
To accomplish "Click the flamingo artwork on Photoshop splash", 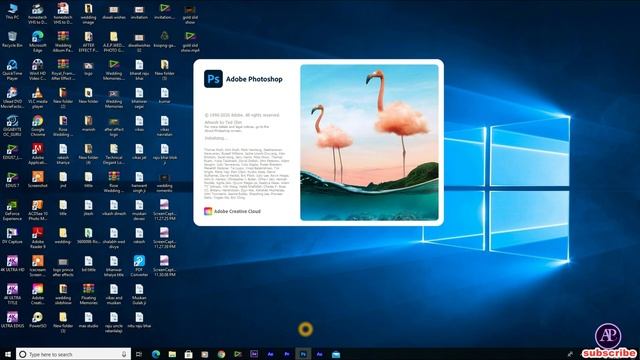I will pos(369,142).
